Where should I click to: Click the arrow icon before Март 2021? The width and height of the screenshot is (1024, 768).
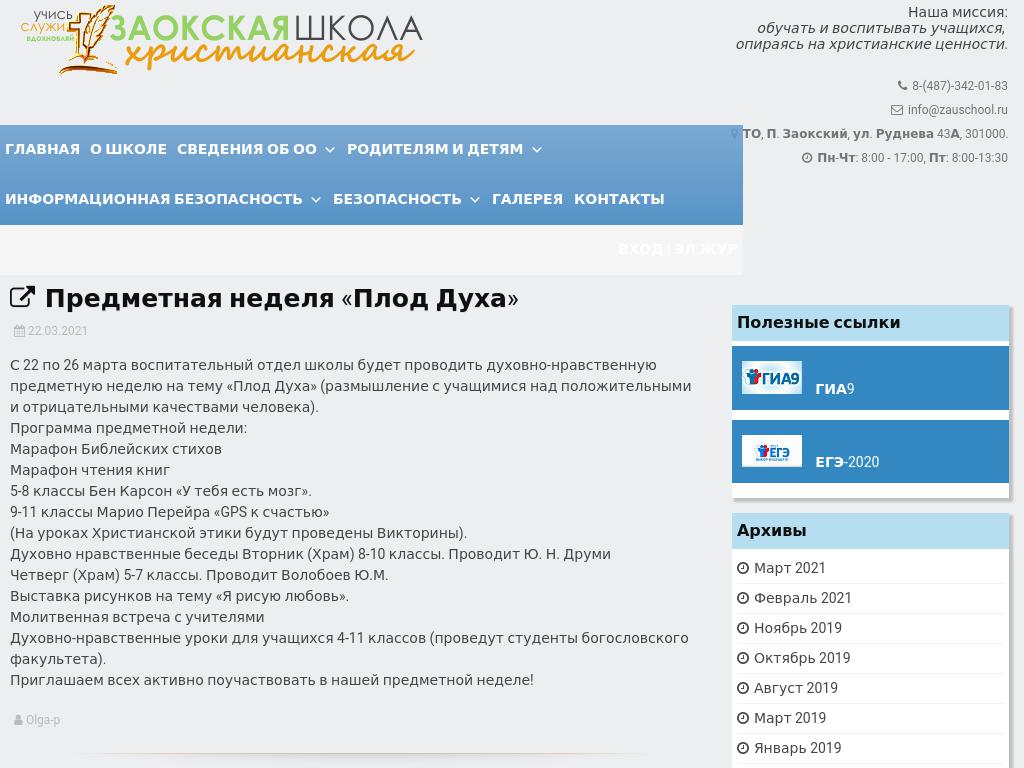743,567
